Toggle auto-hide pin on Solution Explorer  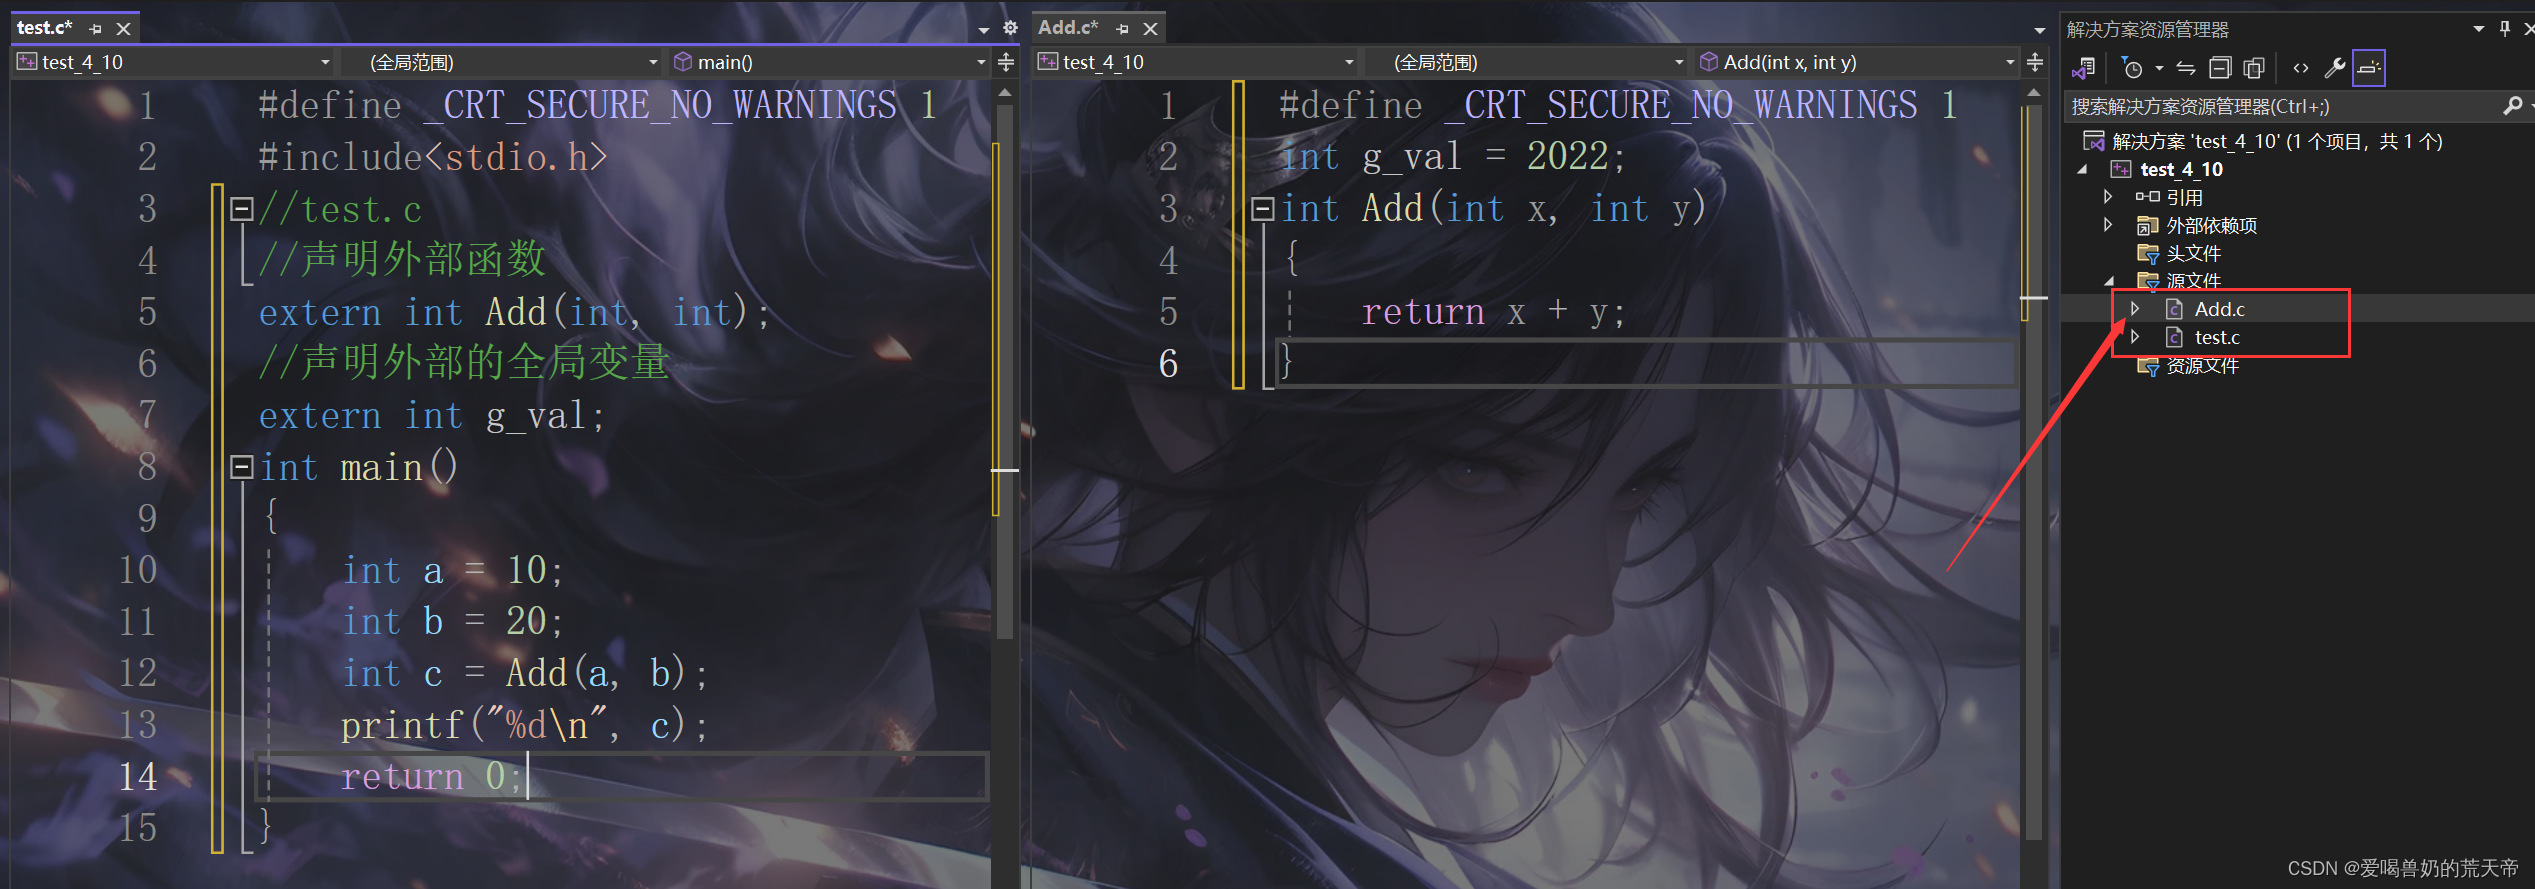pos(2505,28)
